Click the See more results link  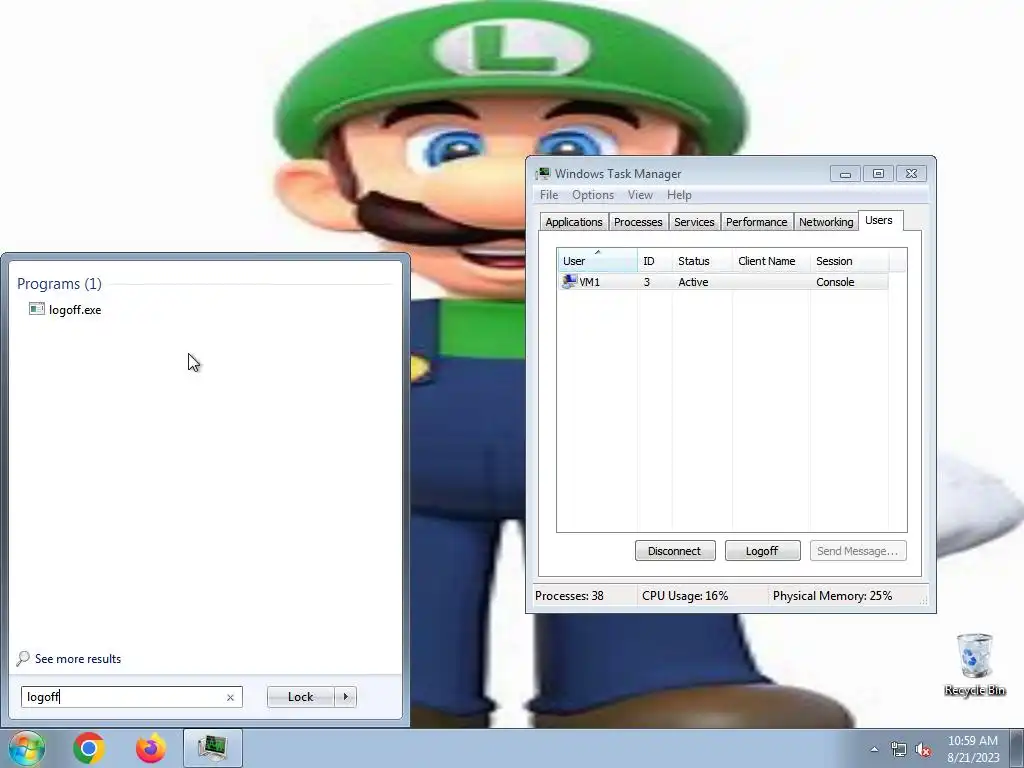78,658
